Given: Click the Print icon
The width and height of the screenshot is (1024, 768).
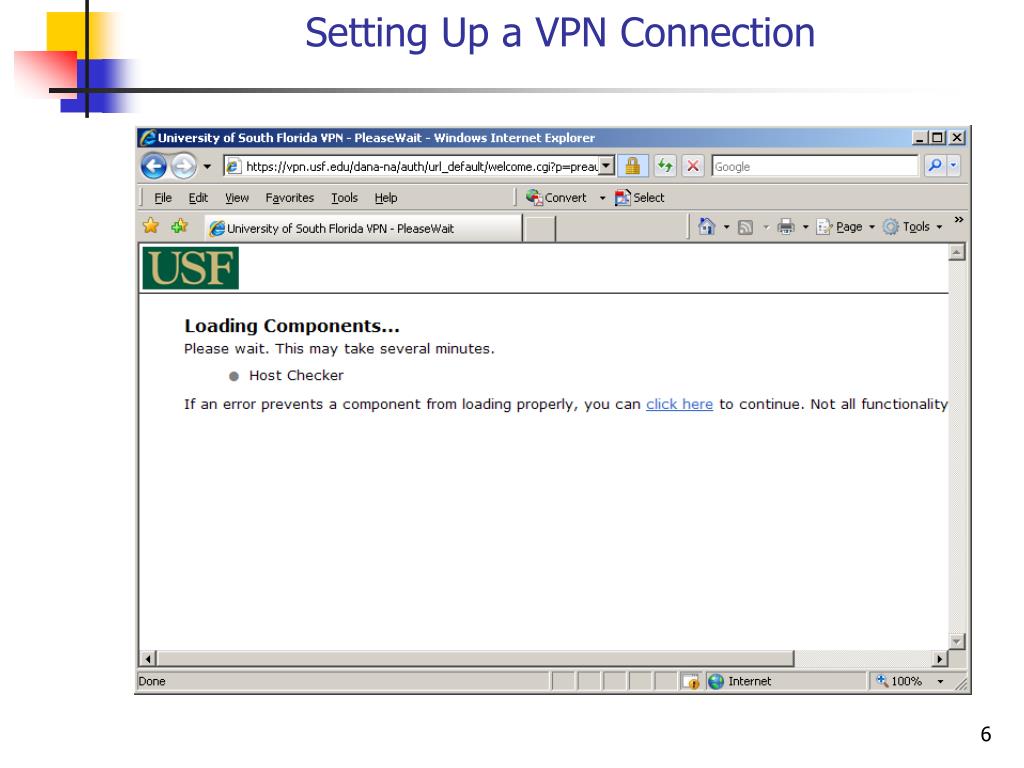Looking at the screenshot, I should pos(786,227).
